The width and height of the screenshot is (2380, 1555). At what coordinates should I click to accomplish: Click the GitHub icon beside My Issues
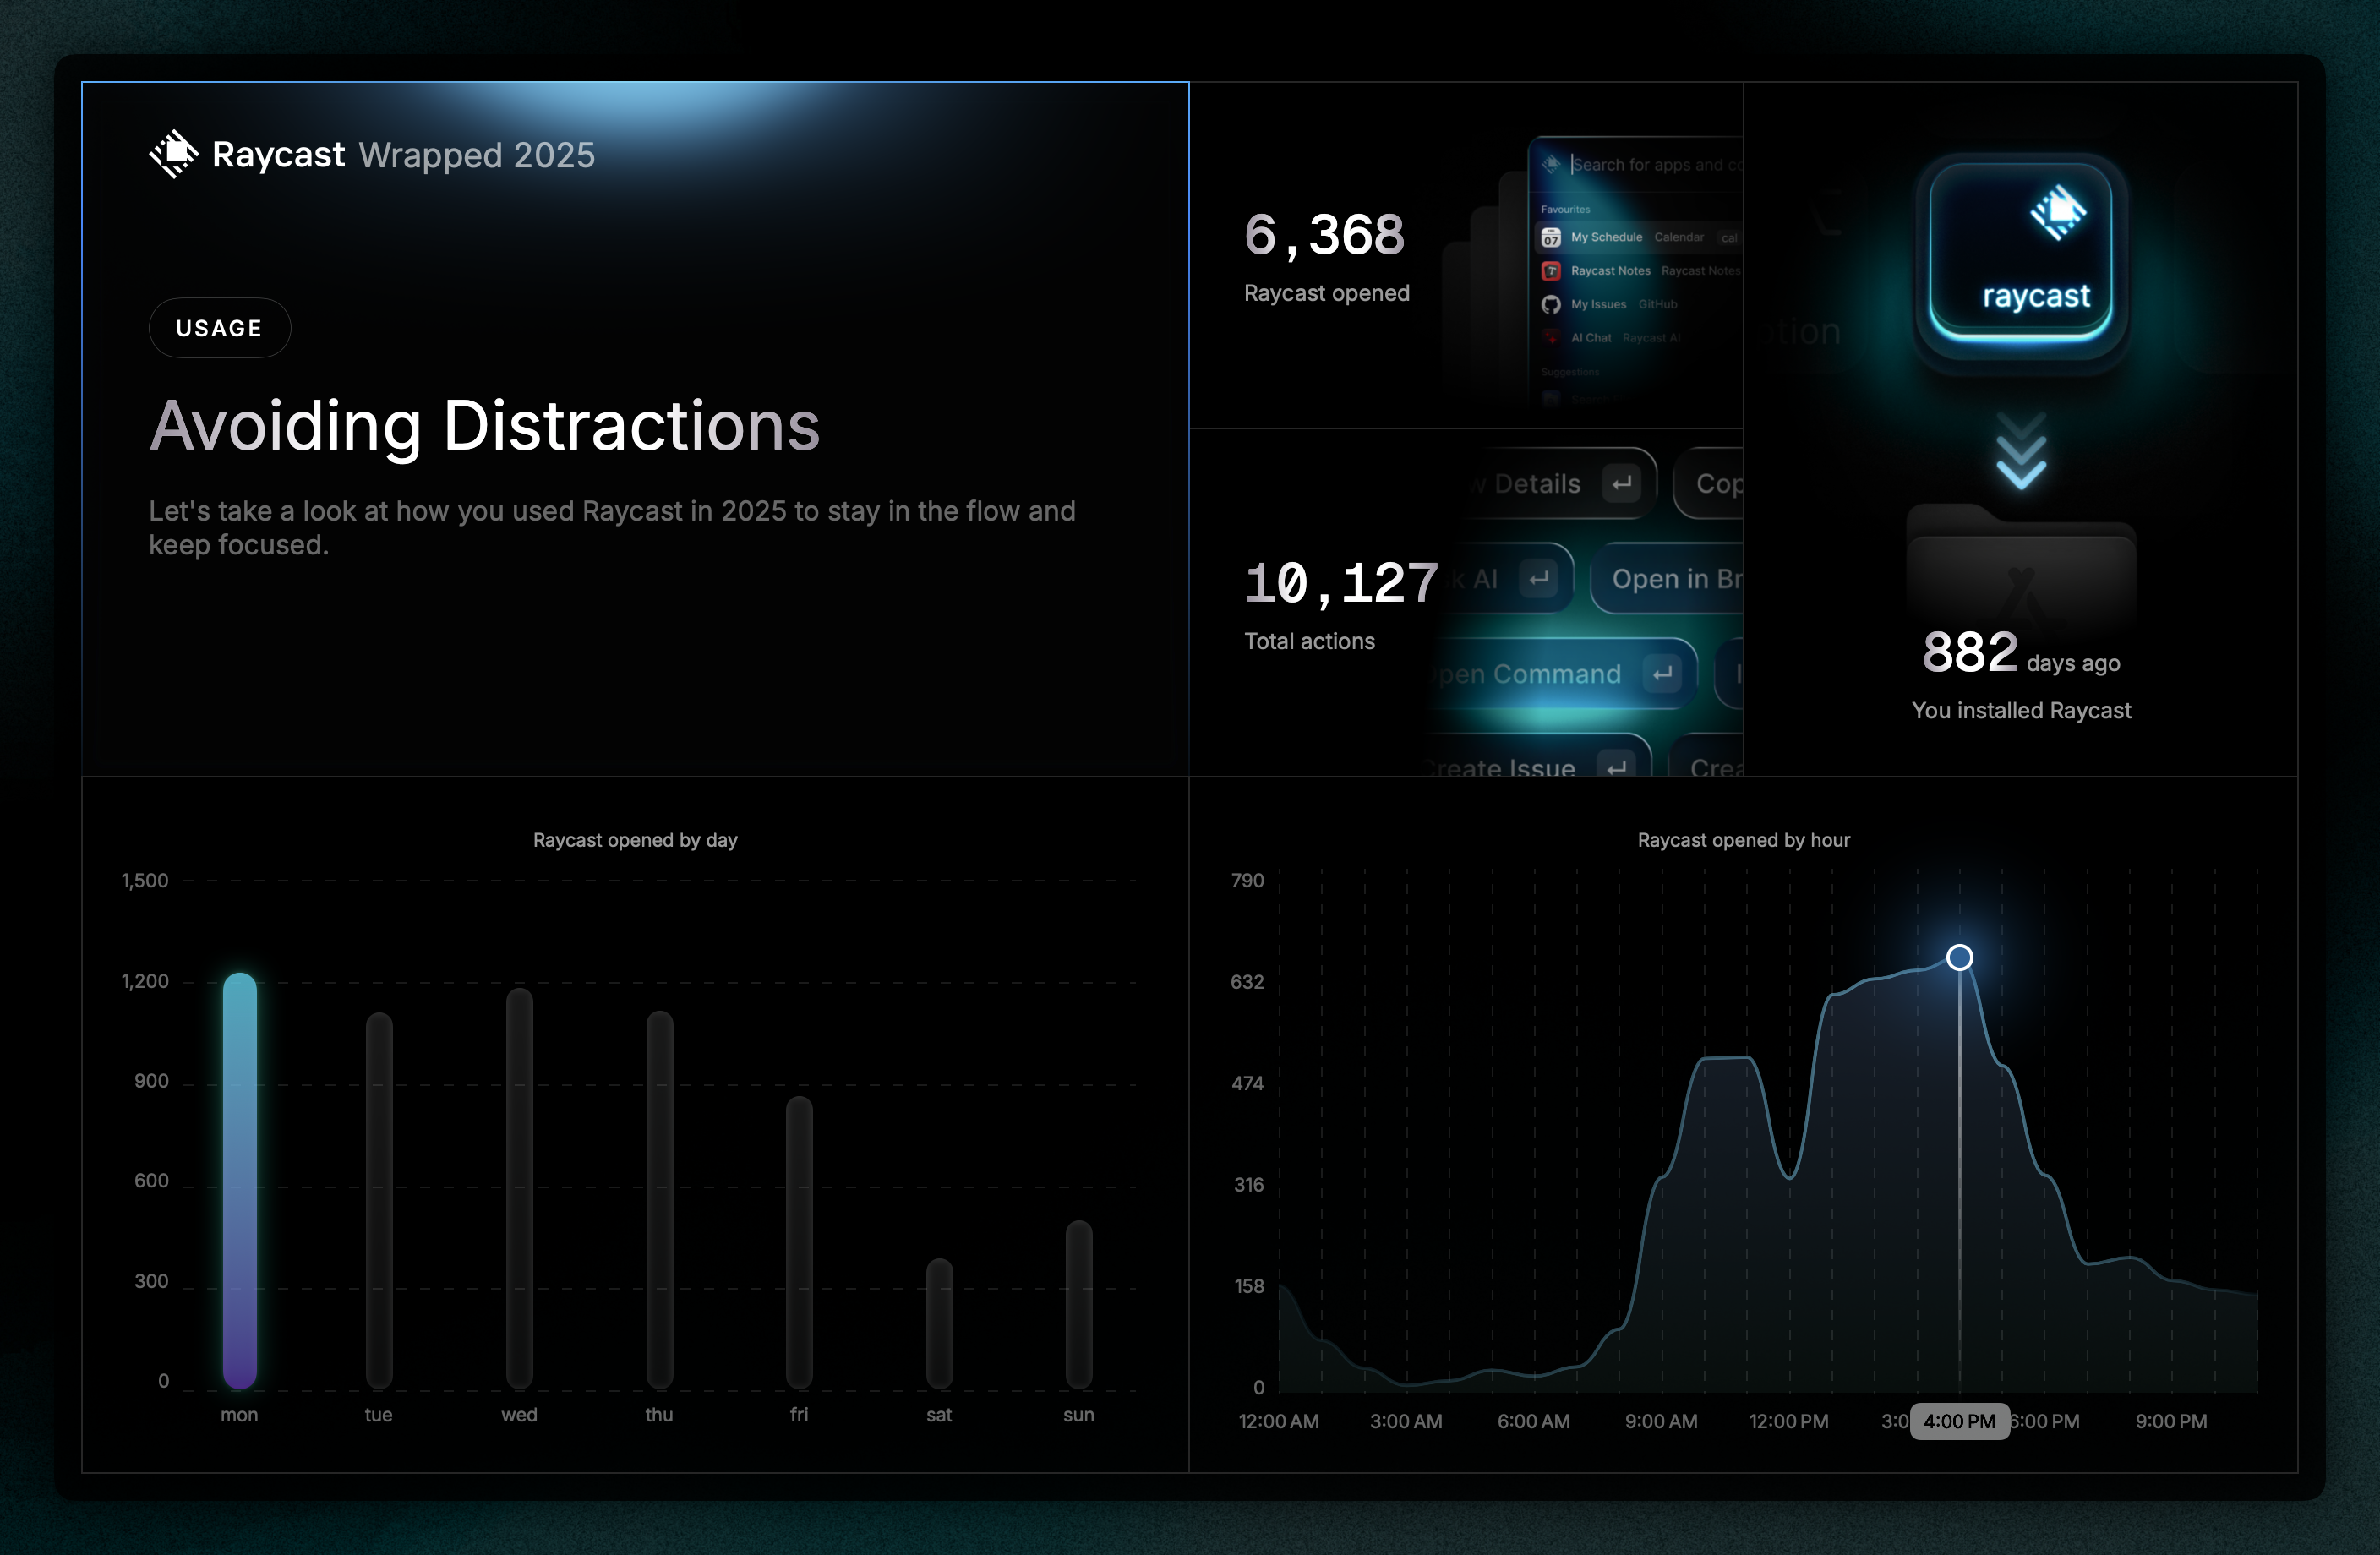(x=1551, y=304)
